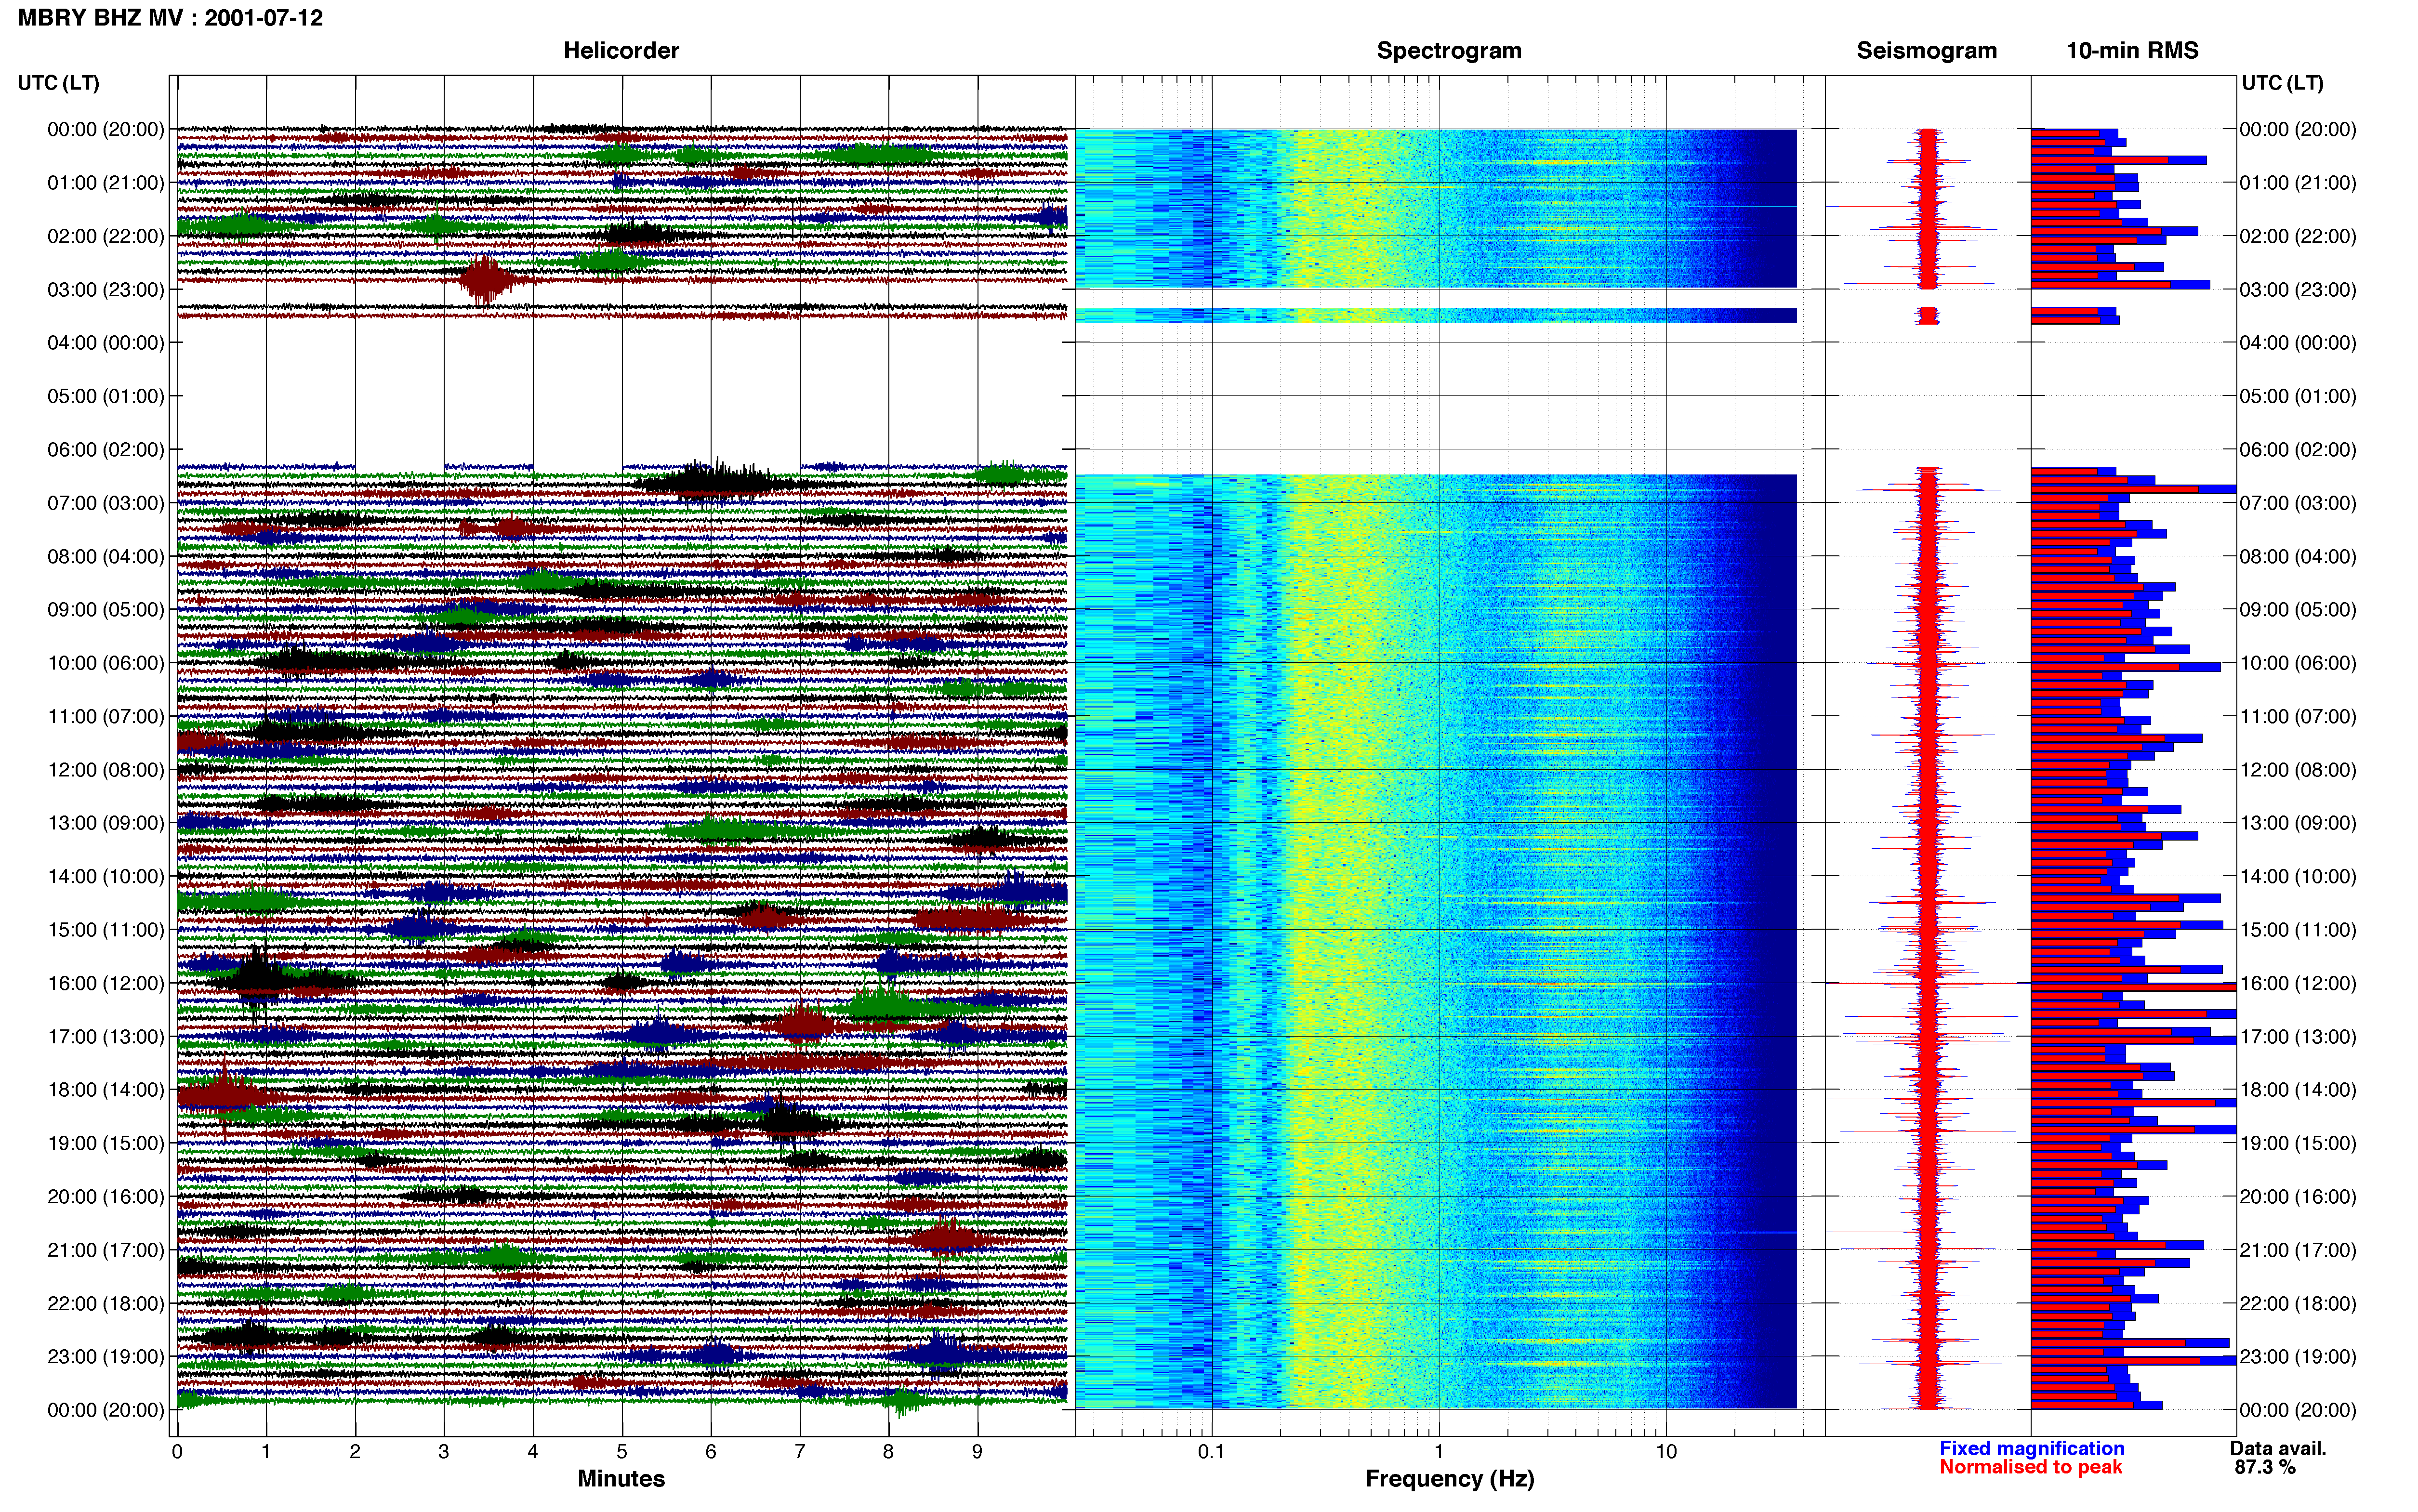Click the Data avail. label
This screenshot has width=2418, height=1512.
[2278, 1448]
